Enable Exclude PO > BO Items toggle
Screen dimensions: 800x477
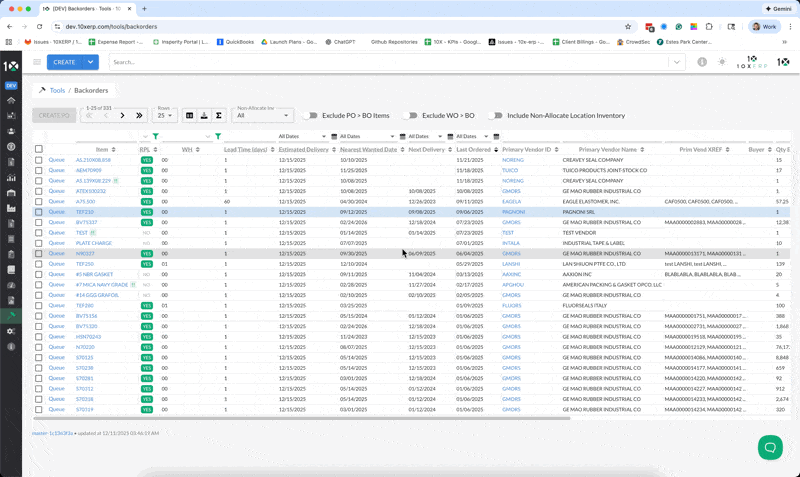(x=311, y=116)
